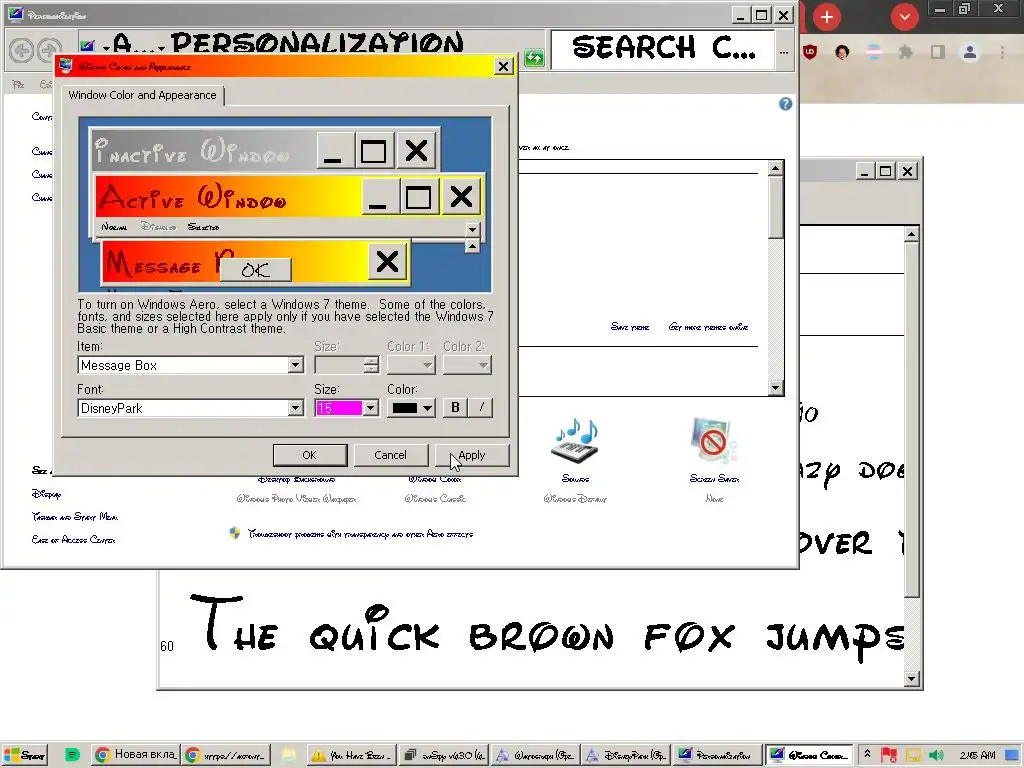The height and width of the screenshot is (768, 1024).
Task: Click the font viewer window scroll down arrow
Action: [x=912, y=679]
